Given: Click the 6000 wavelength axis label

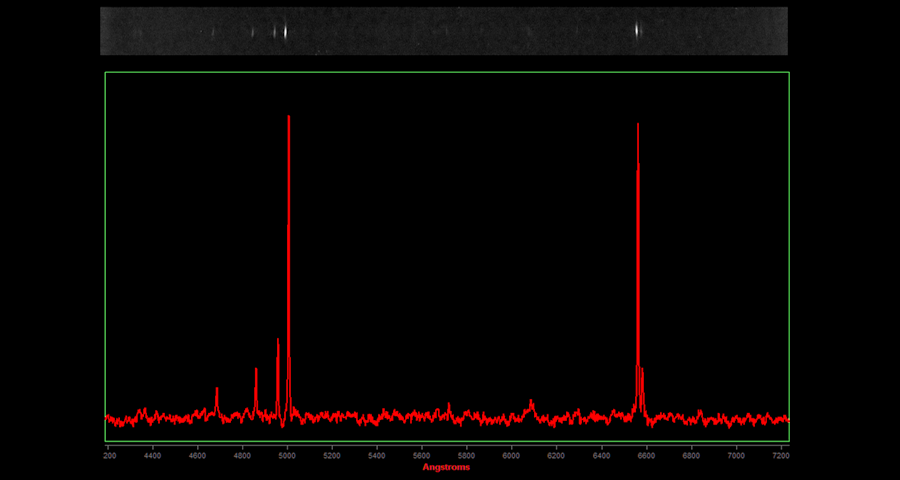Looking at the screenshot, I should click(x=511, y=455).
